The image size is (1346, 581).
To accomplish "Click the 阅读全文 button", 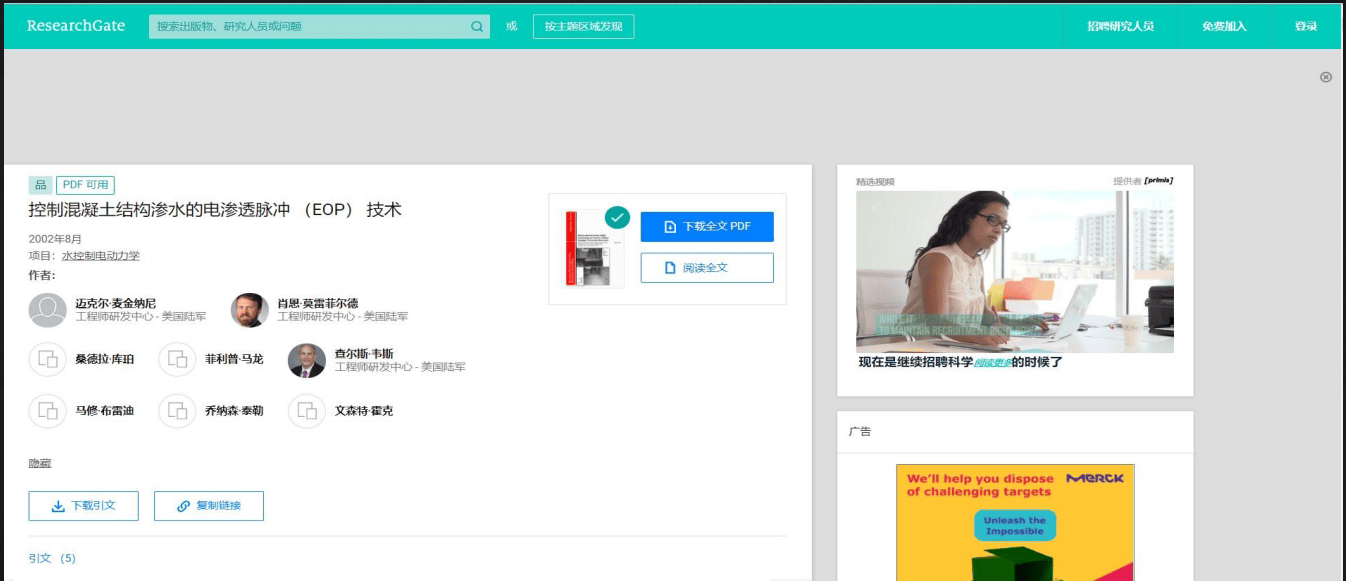I will [x=707, y=268].
